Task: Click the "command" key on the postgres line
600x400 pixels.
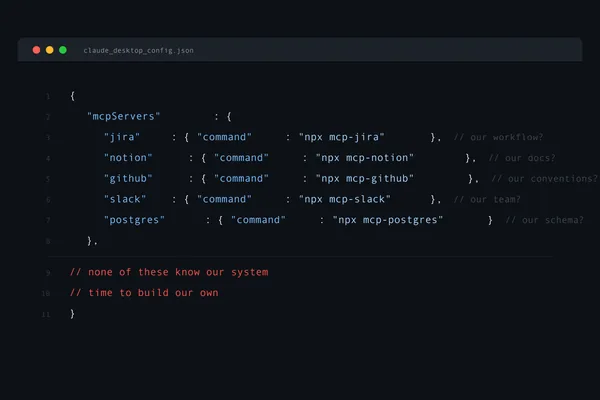Action: tap(258, 220)
